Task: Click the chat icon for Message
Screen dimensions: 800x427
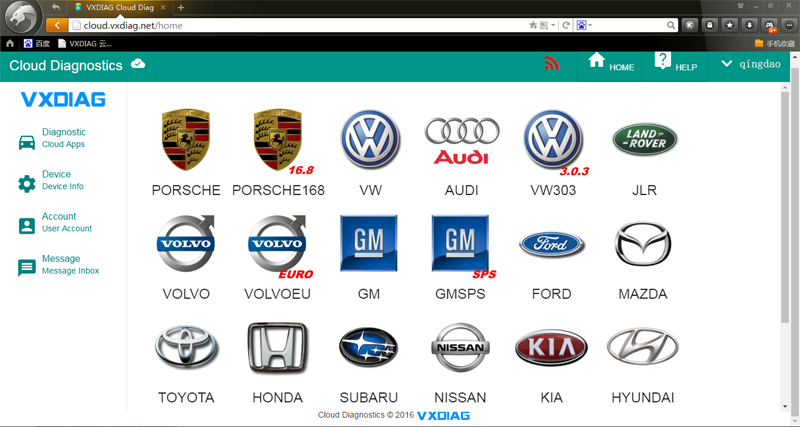Action: coord(27,267)
